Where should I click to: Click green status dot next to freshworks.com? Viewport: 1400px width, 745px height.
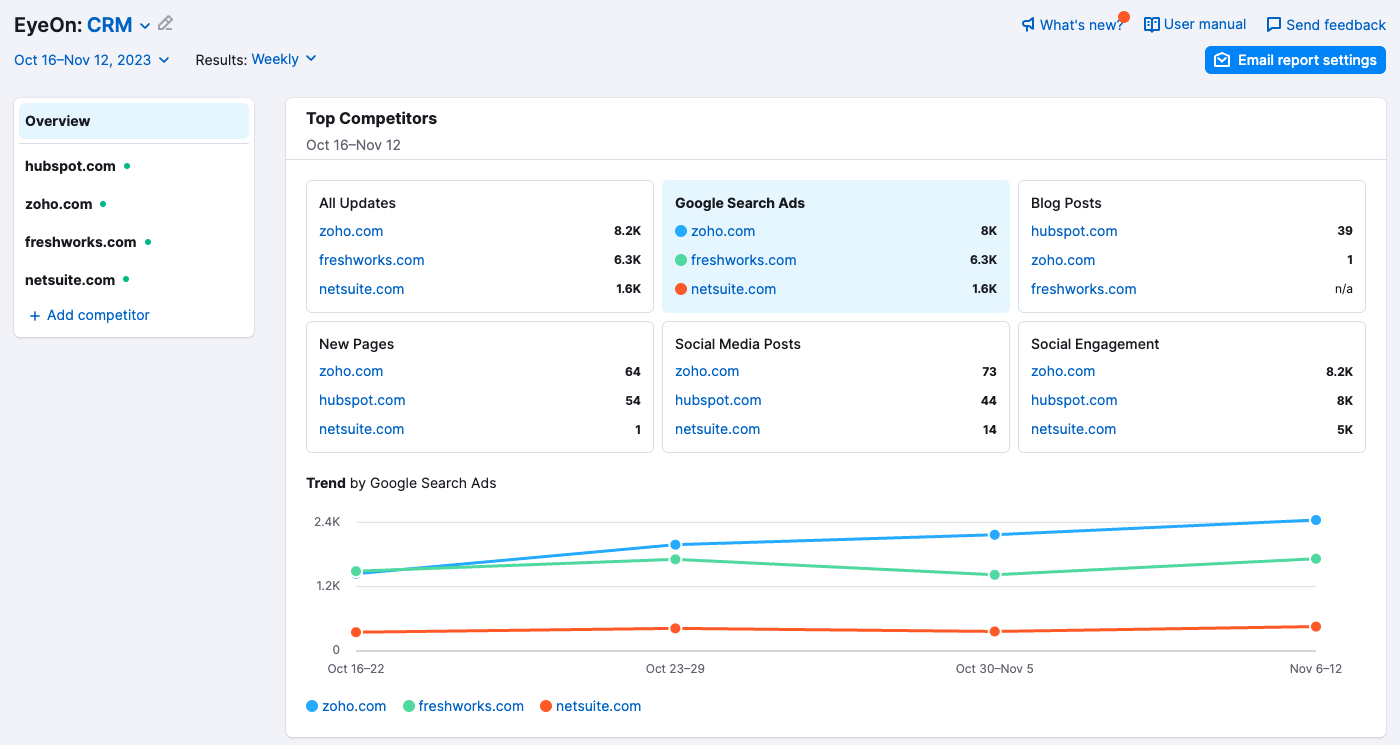click(x=148, y=242)
